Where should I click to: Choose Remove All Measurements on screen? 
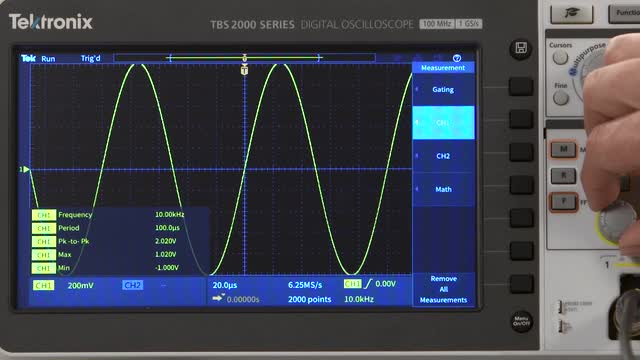pos(443,289)
